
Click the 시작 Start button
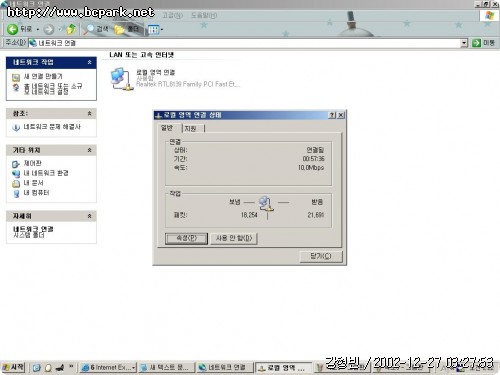click(x=13, y=367)
